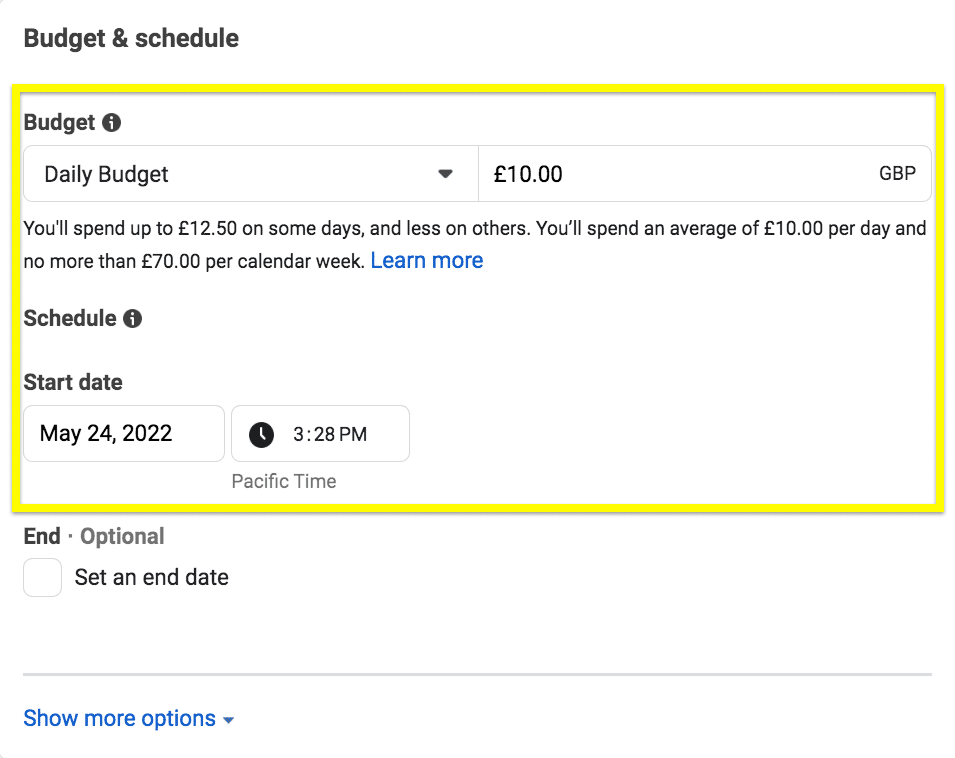Select the PM period in start time

[x=353, y=435]
